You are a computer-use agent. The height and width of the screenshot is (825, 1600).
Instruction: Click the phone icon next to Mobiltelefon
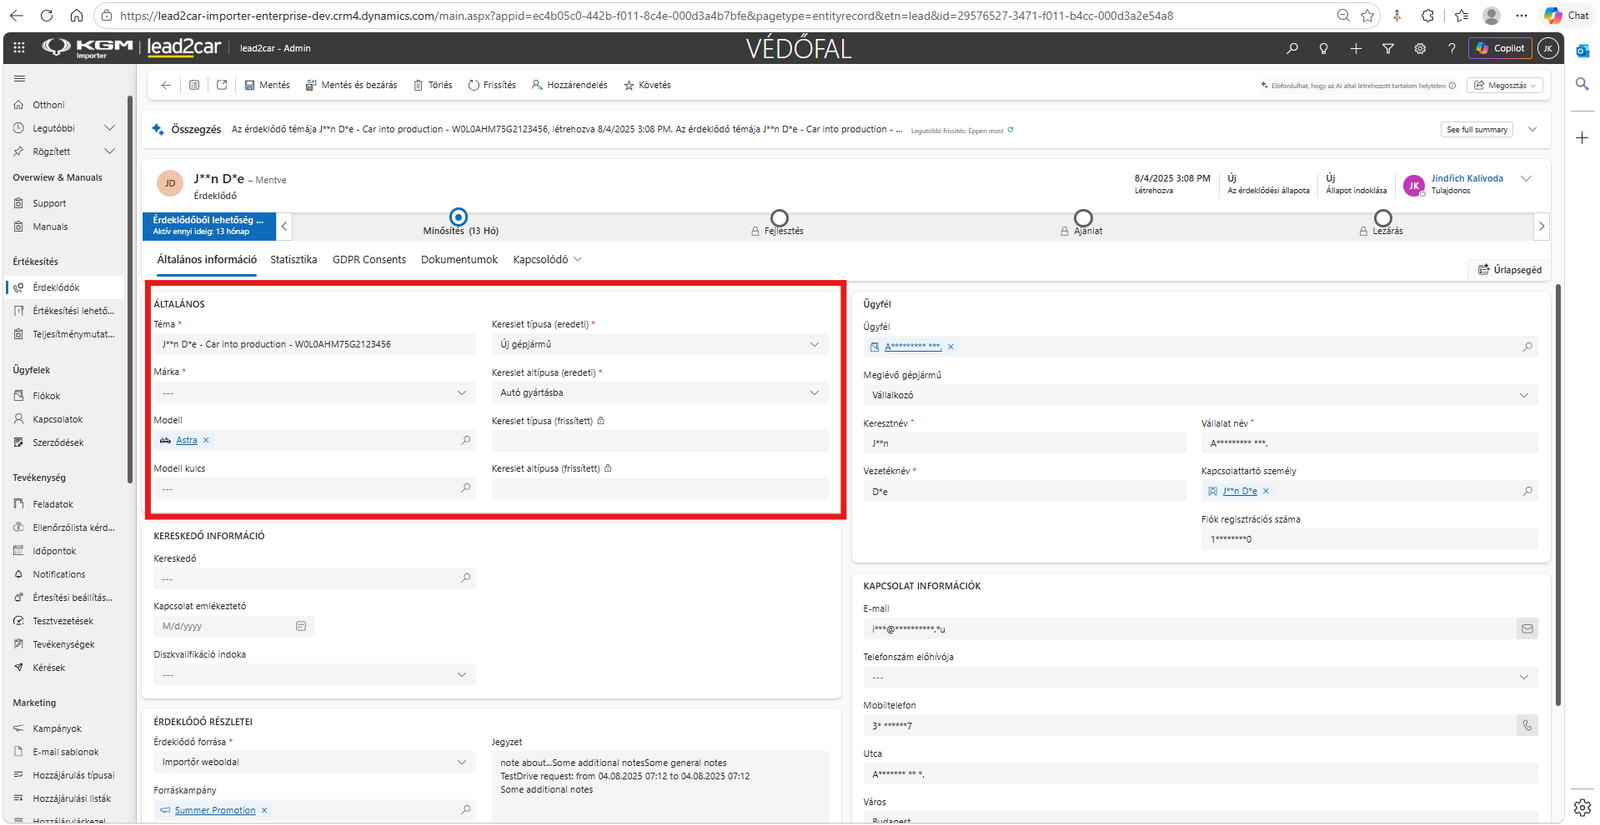click(1527, 725)
